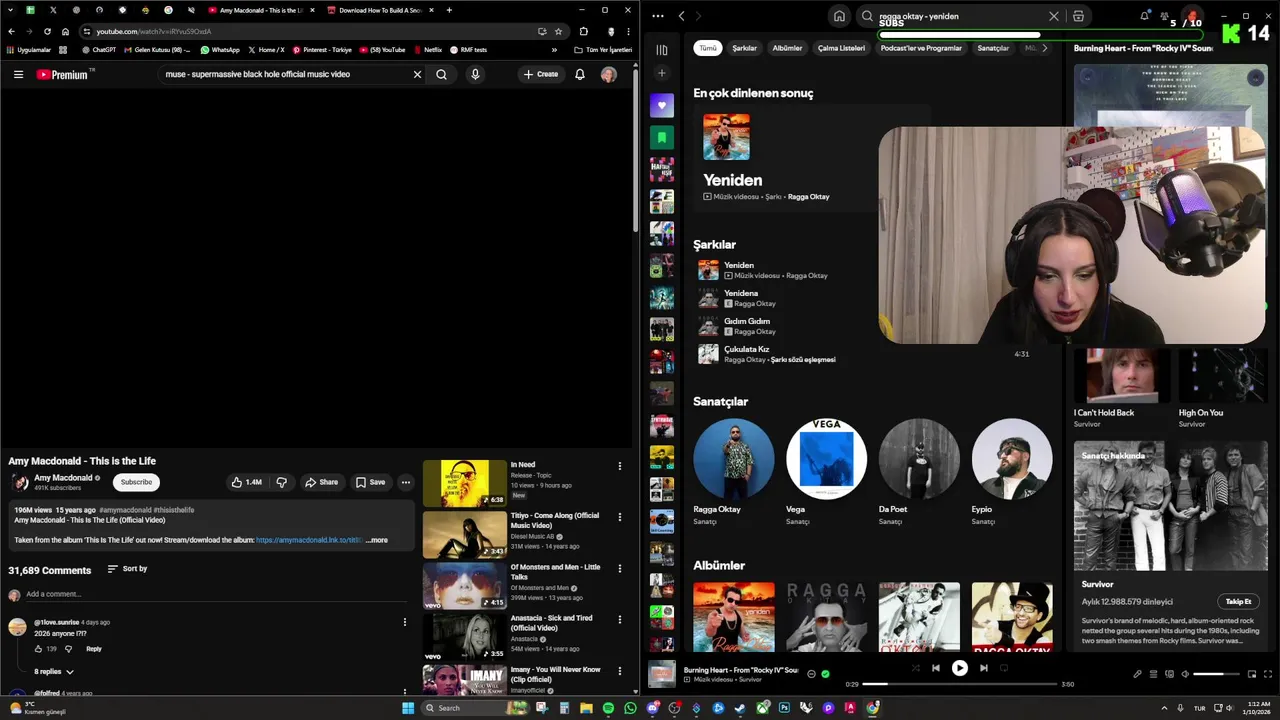The width and height of the screenshot is (1280, 720).
Task: Share the This is the Life video
Action: (322, 482)
